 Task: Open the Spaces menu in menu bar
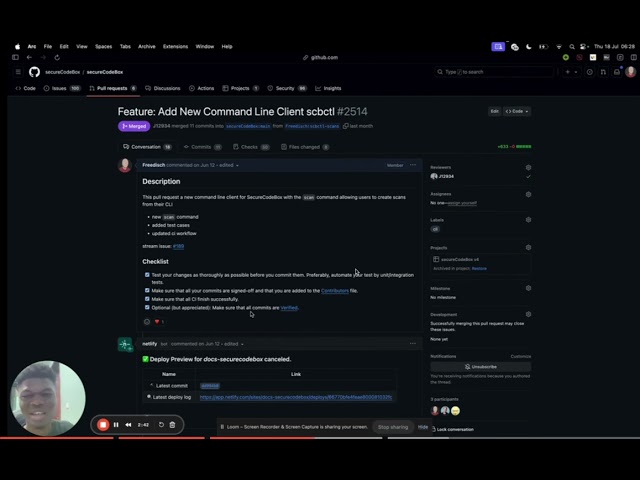pyautogui.click(x=103, y=47)
